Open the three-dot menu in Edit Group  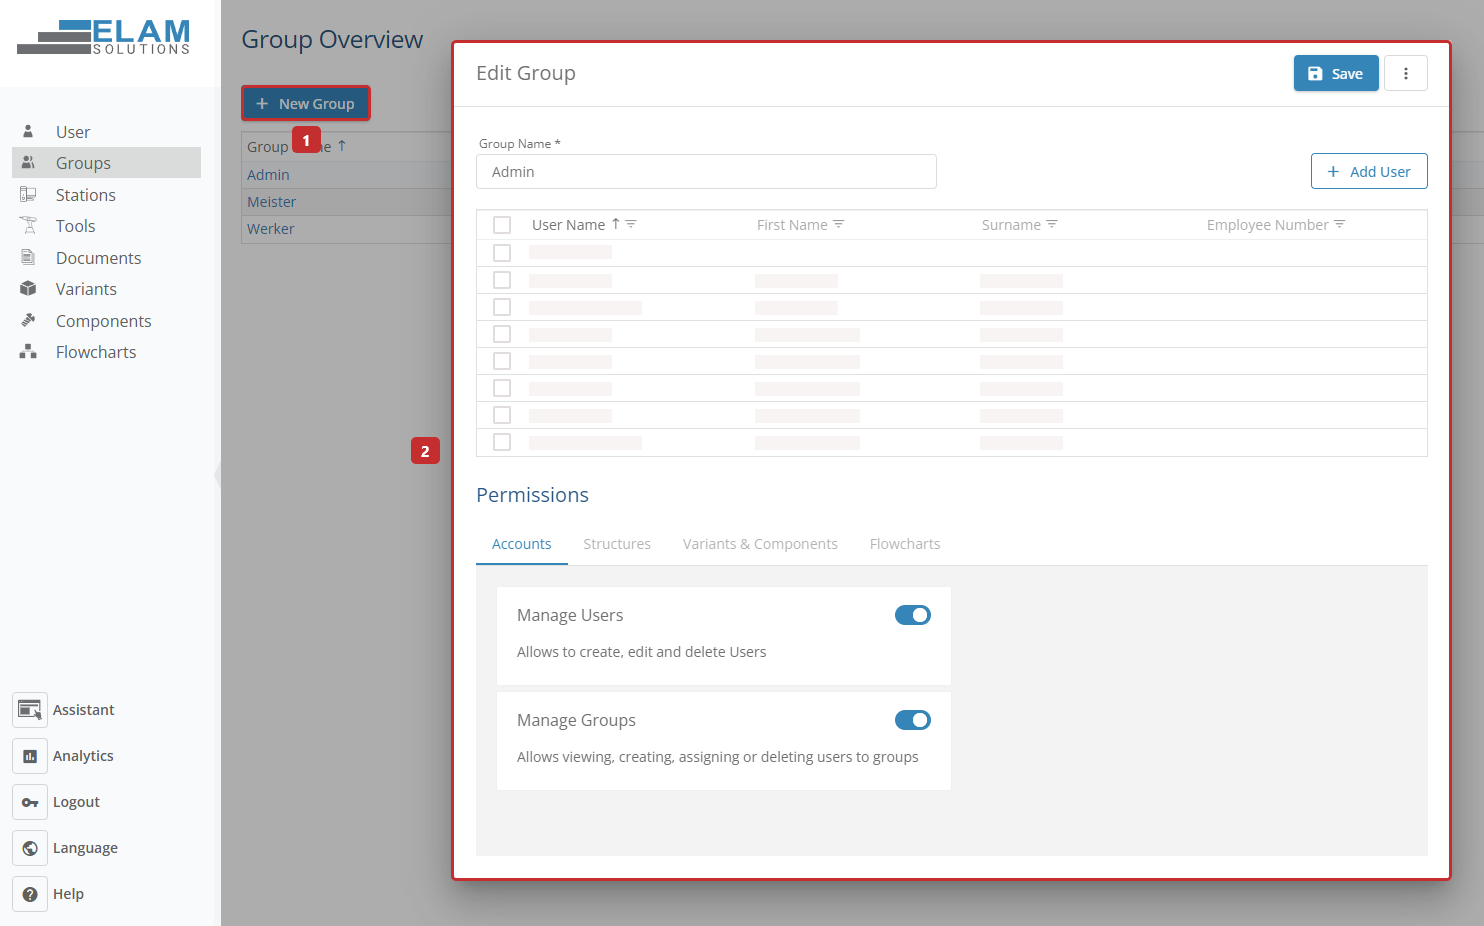coord(1406,72)
